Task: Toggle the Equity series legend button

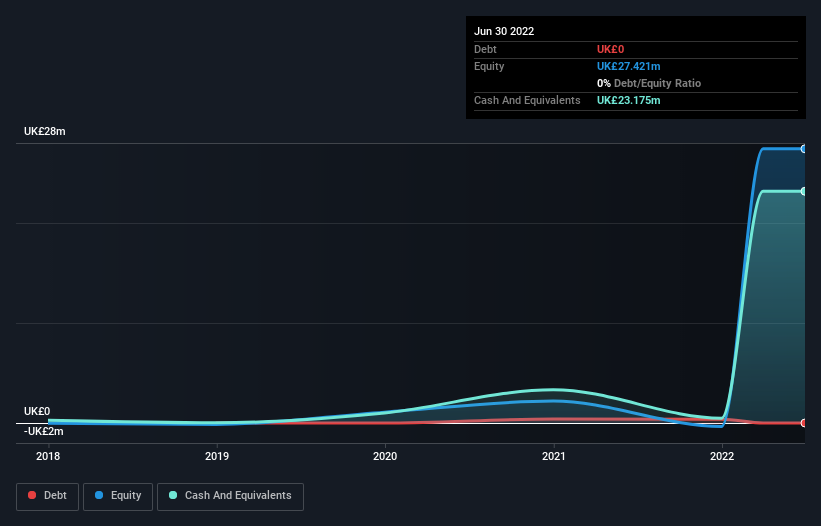Action: pyautogui.click(x=118, y=496)
